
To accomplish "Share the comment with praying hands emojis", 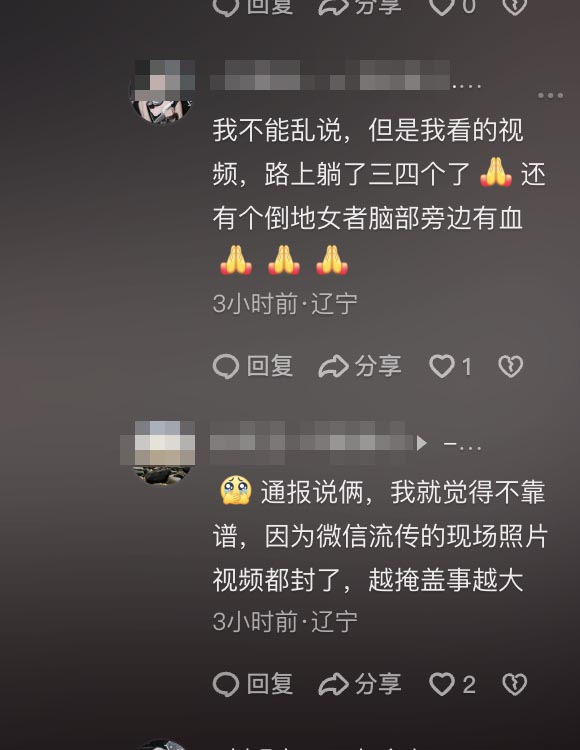I will pyautogui.click(x=360, y=367).
